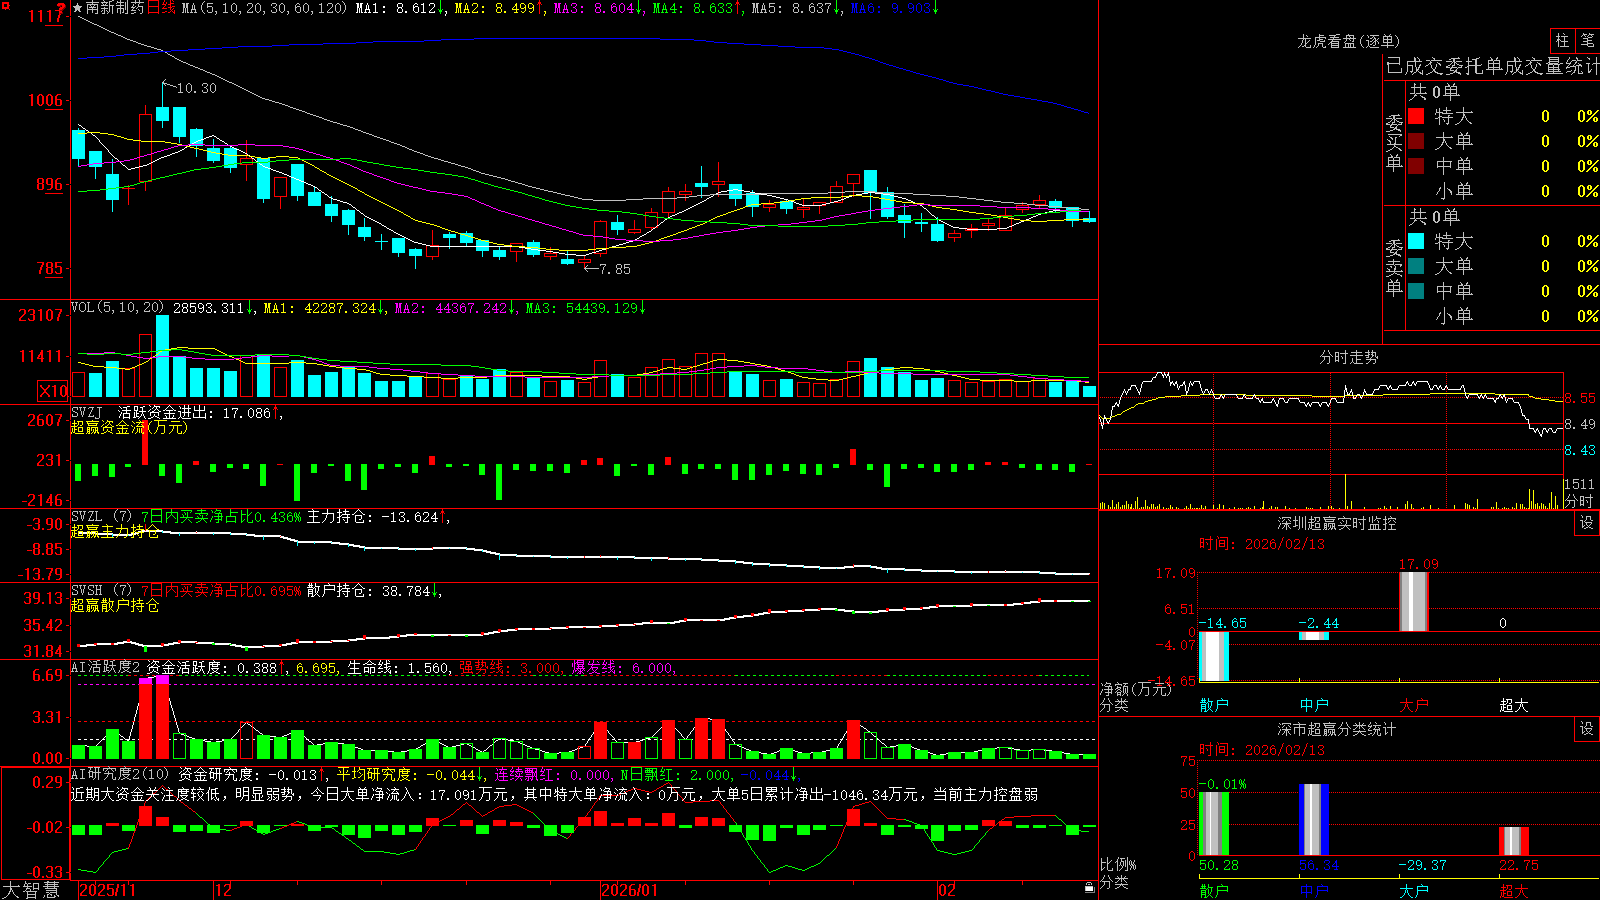This screenshot has height=900, width=1600.
Task: Click the 8.43 price label on the intraday chart
Action: 1581,450
